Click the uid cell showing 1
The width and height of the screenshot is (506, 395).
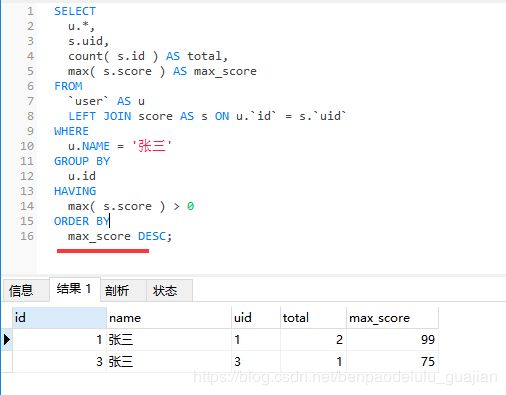(256, 340)
